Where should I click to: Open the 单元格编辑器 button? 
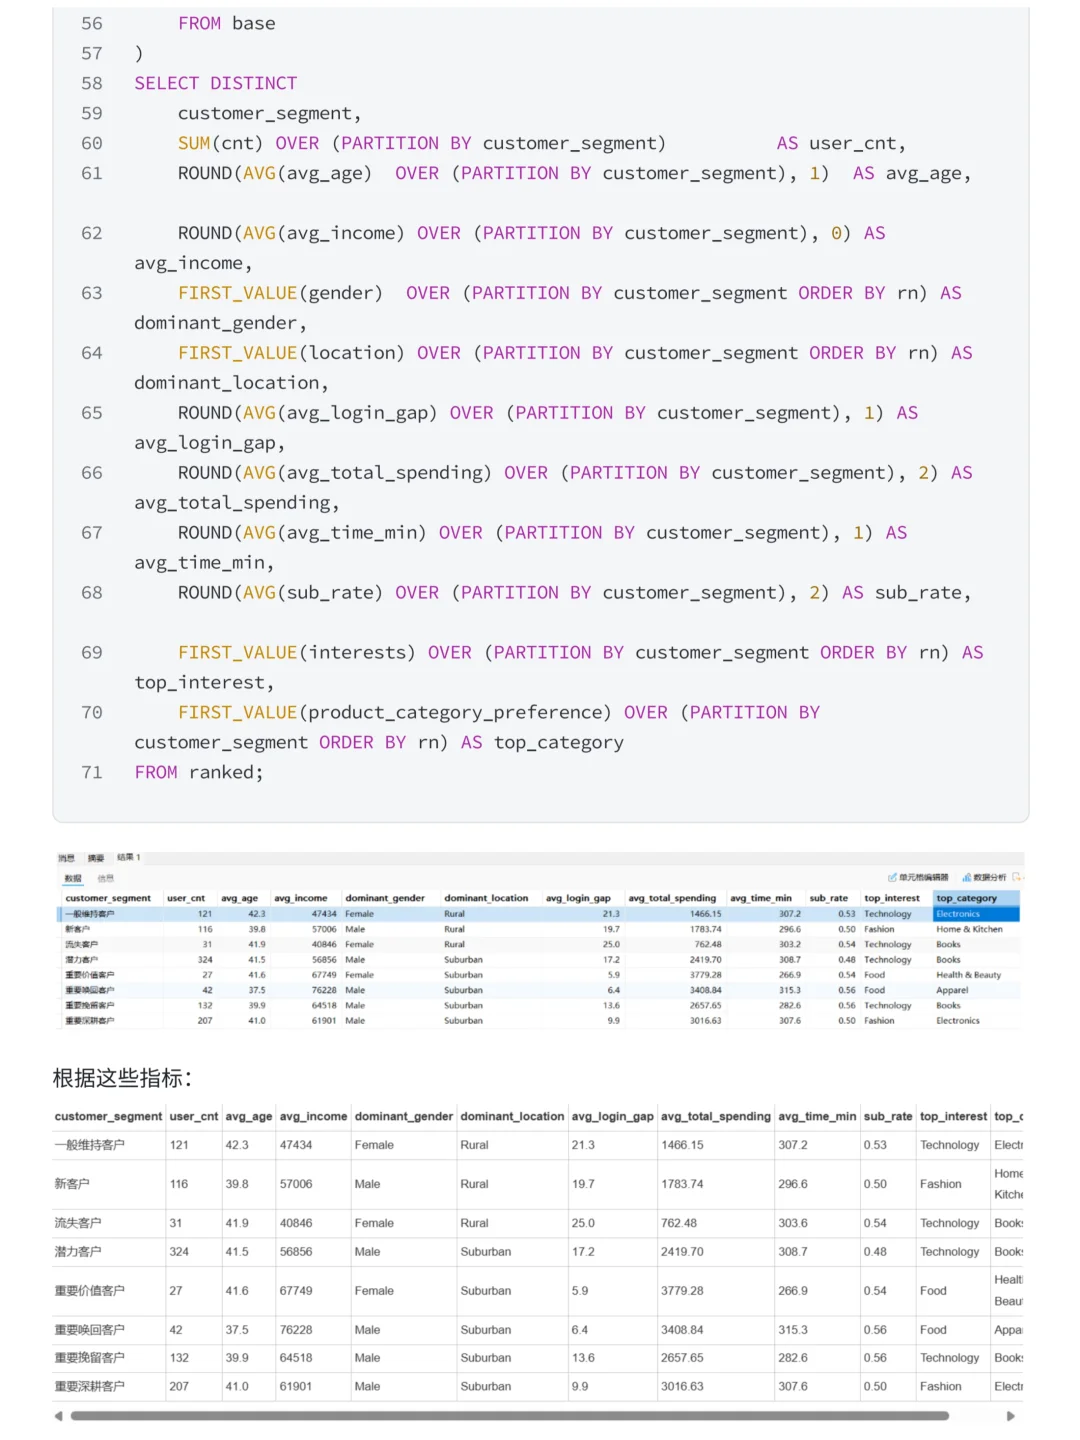[918, 877]
